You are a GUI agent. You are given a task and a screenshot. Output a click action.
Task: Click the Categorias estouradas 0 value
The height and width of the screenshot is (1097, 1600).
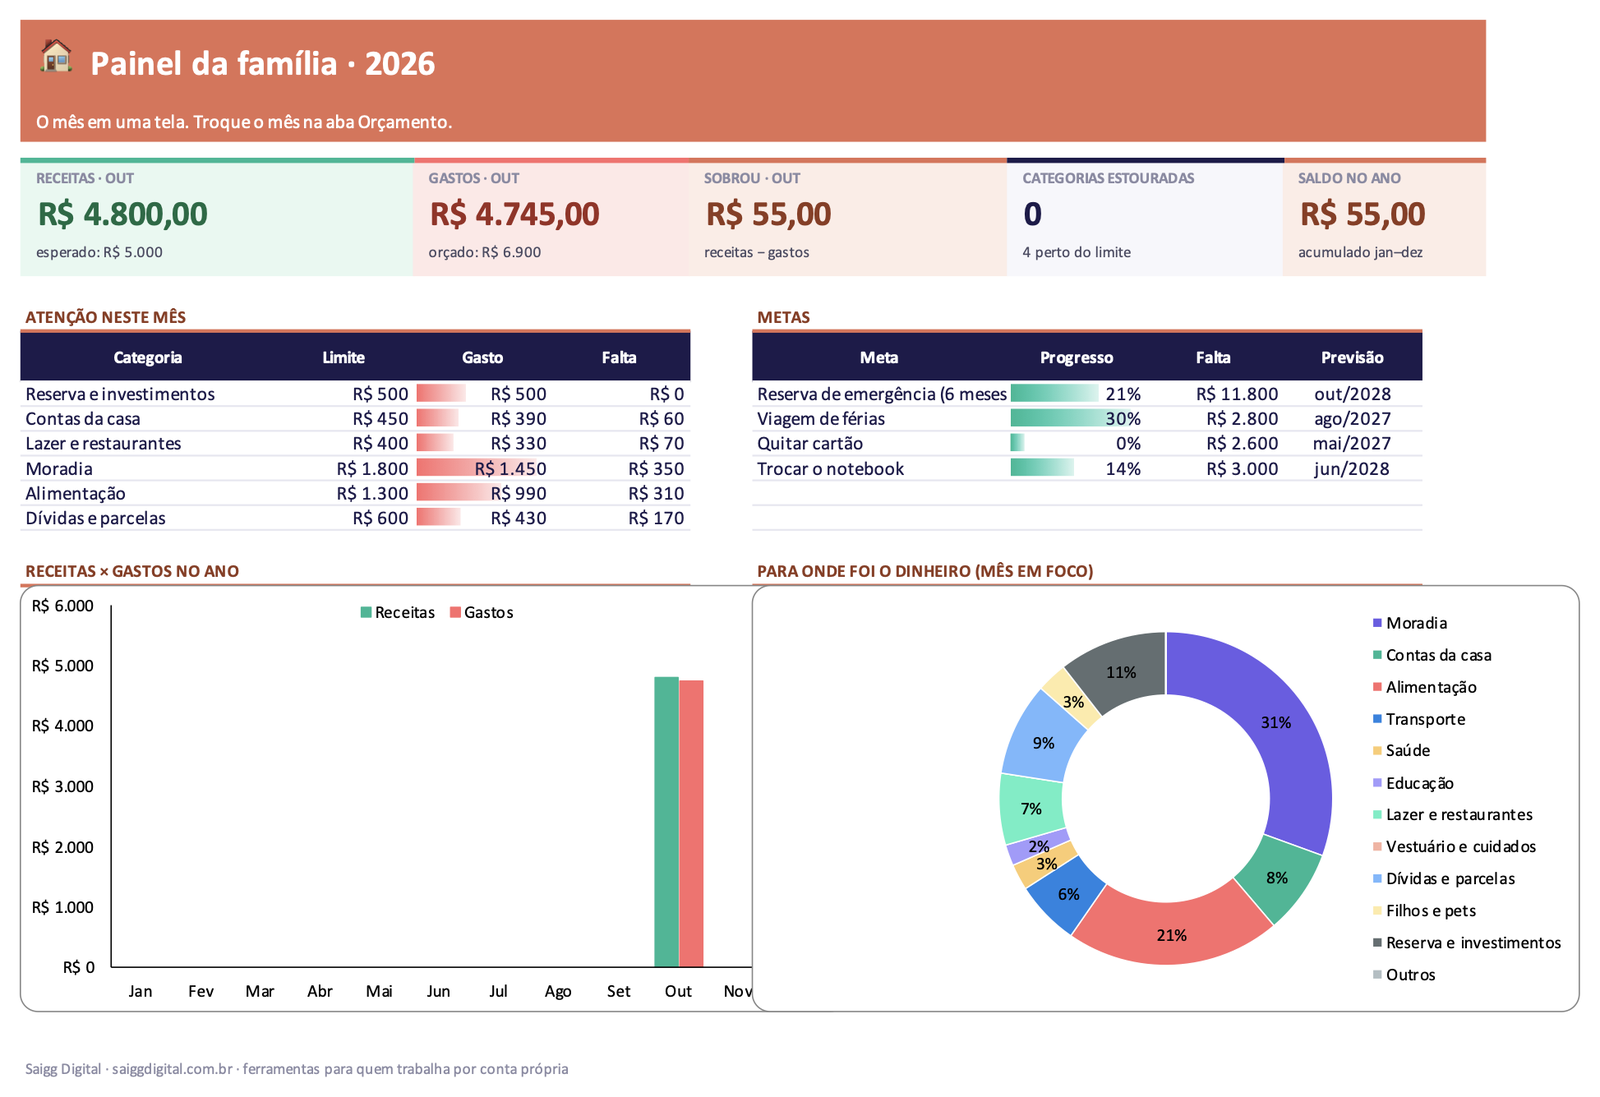1033,214
